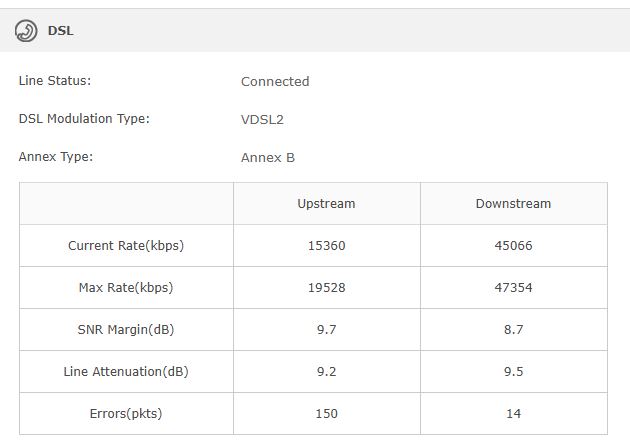Click downstream current rate 45066

click(513, 246)
